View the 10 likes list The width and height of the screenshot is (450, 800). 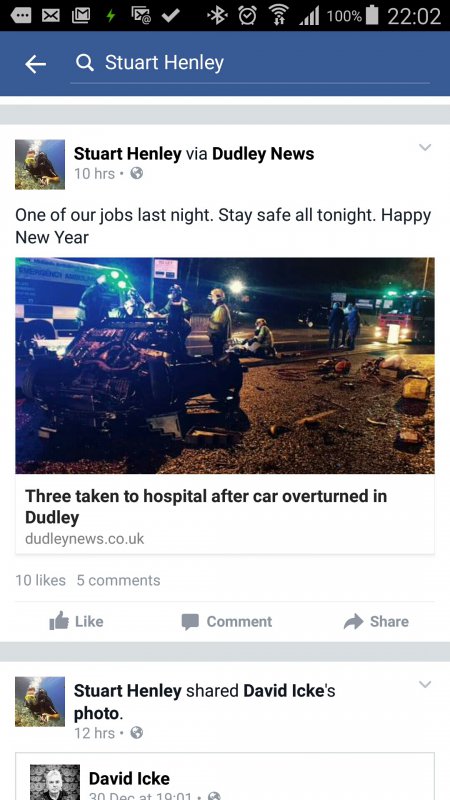40,580
